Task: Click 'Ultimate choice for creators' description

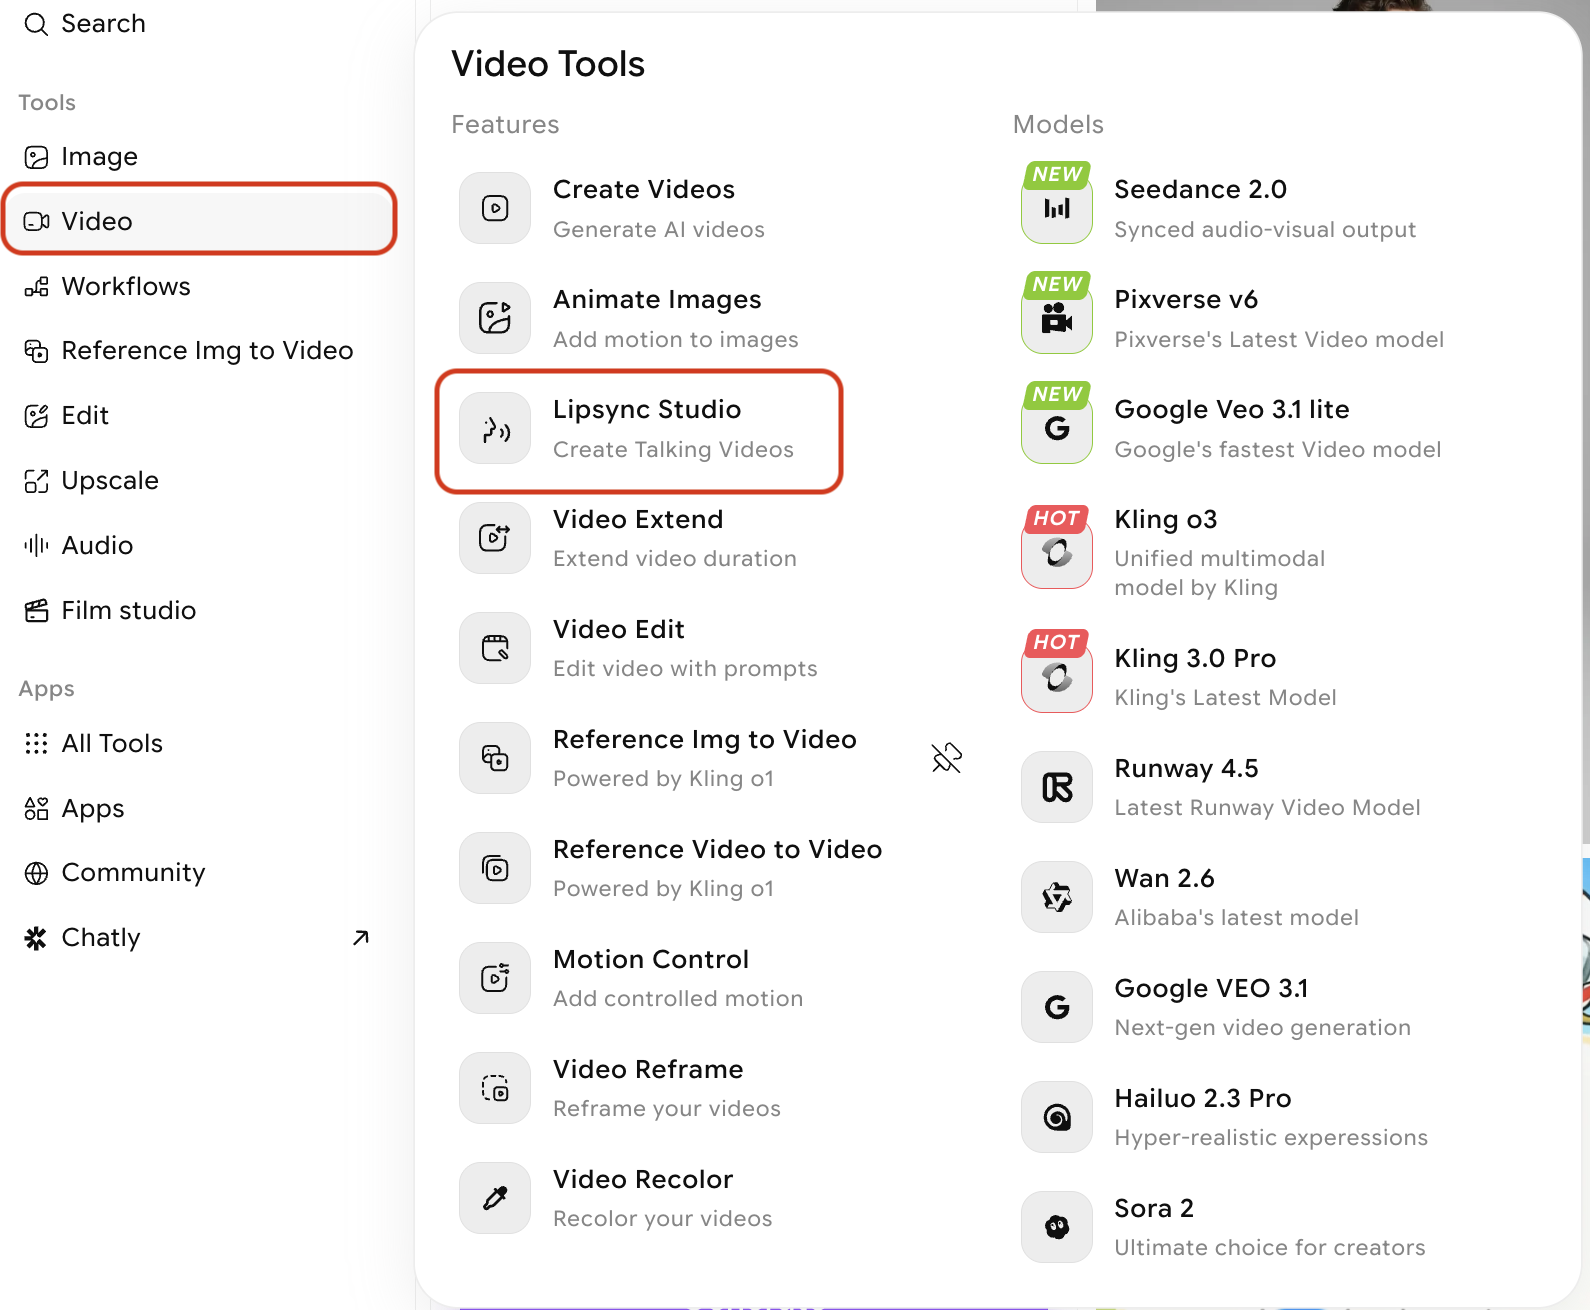Action: point(1270,1248)
